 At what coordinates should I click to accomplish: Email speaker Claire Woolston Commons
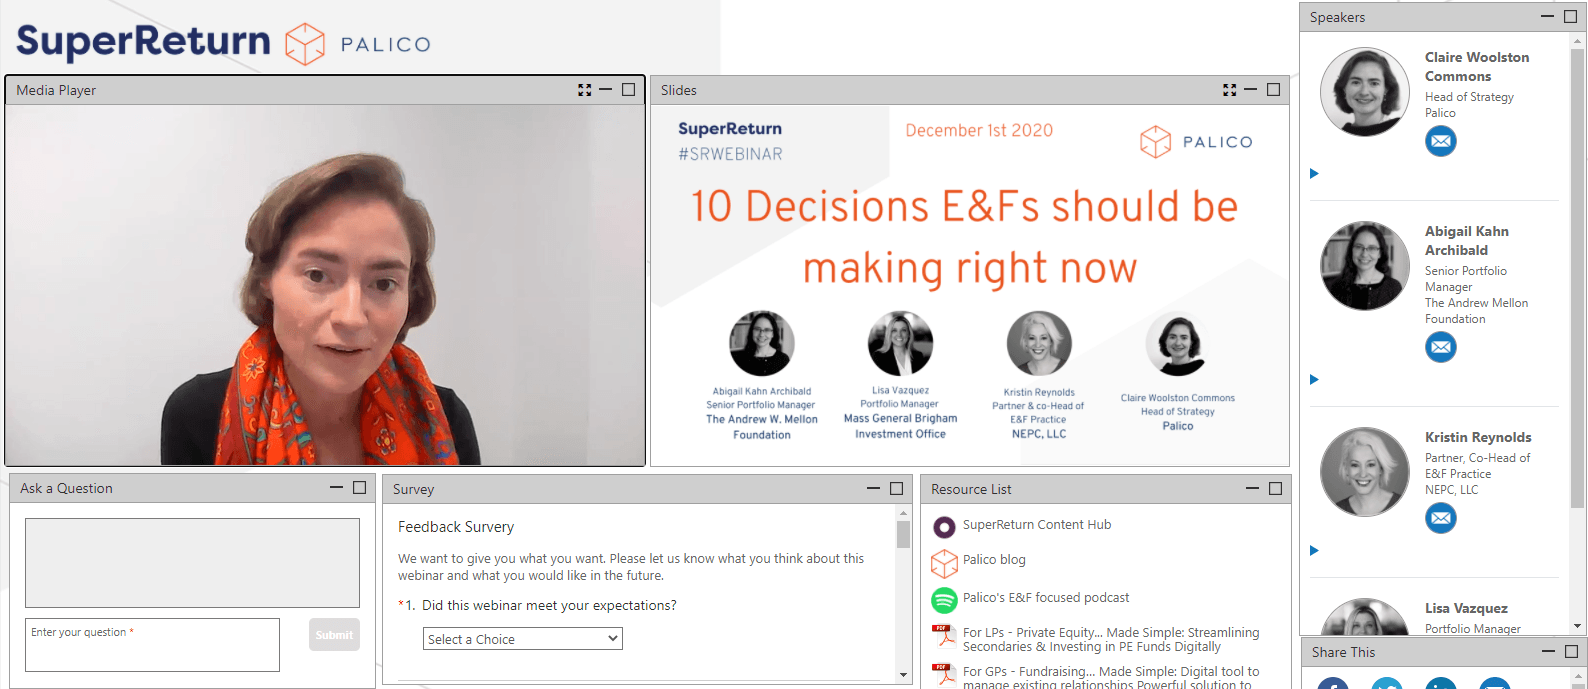[1441, 141]
